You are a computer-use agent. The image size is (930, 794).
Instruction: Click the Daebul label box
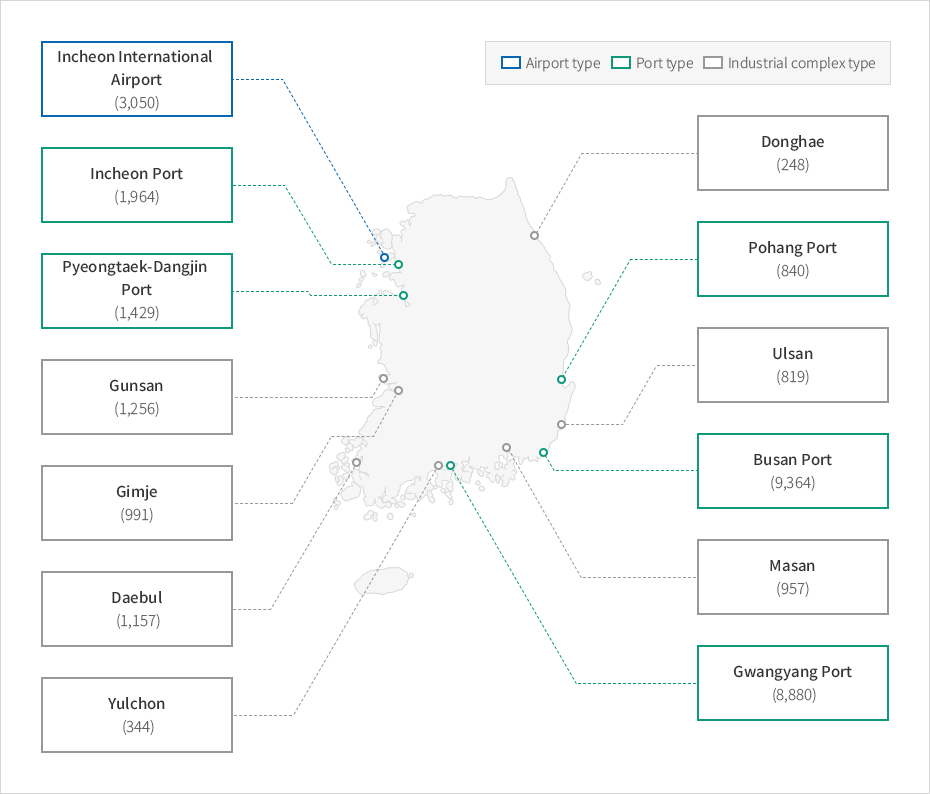point(137,609)
